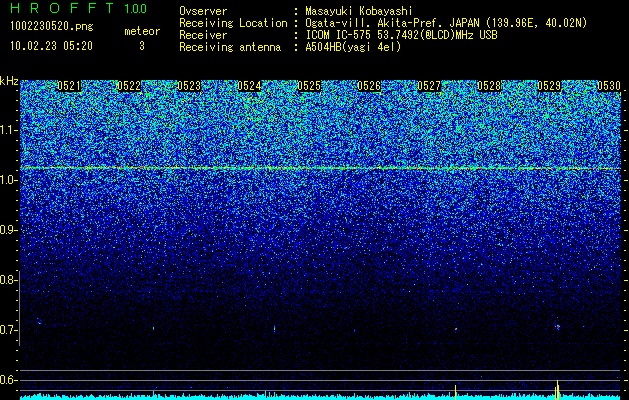Viewport: 629px width, 400px height.
Task: Click the 0524 time marker
Action: pos(249,86)
